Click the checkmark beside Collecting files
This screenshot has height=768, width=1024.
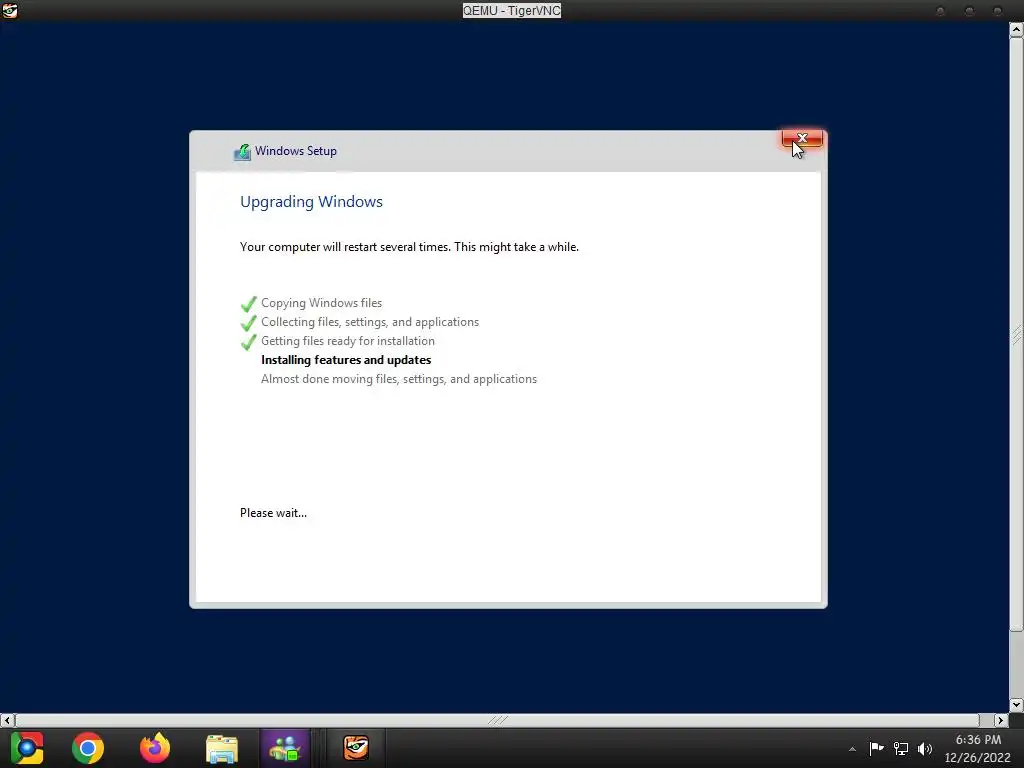(x=249, y=323)
